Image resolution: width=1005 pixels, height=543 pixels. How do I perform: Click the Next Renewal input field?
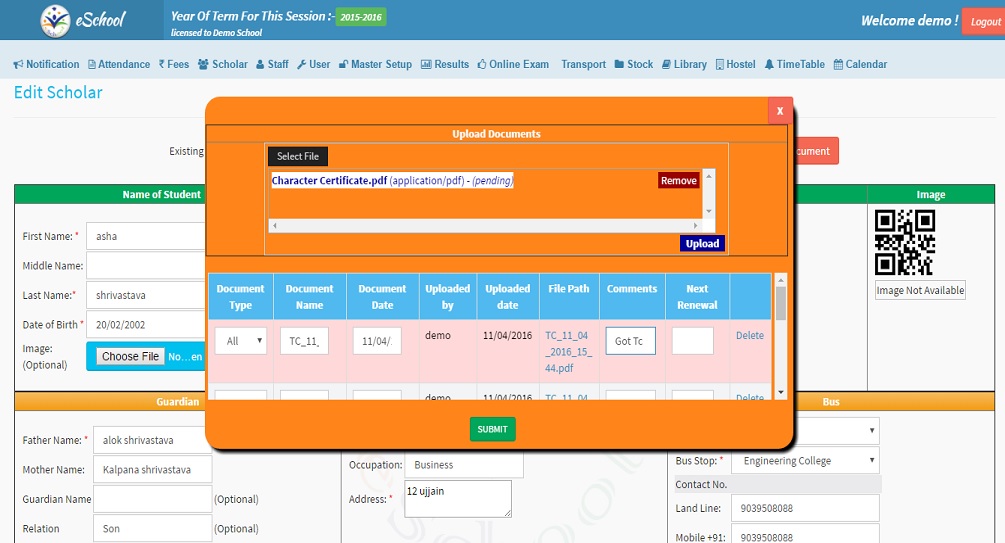click(x=692, y=341)
